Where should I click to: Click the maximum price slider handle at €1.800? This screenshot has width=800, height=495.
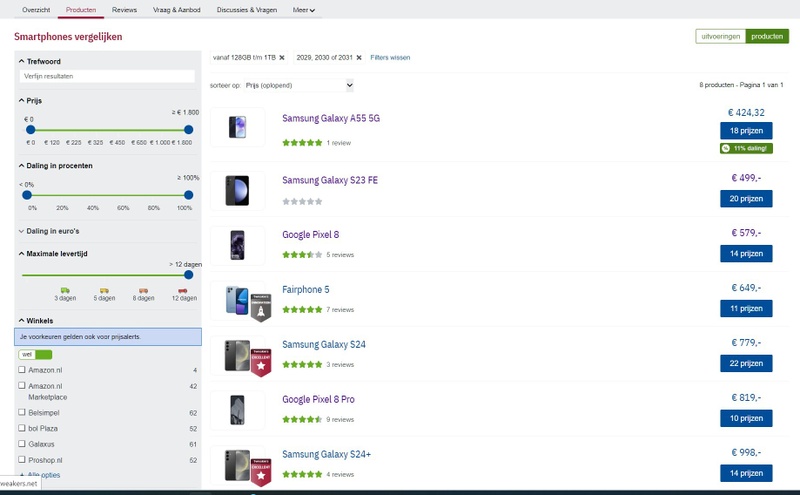coord(188,130)
